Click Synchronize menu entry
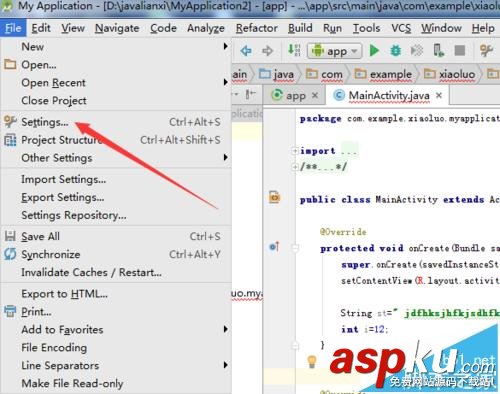The width and height of the screenshot is (500, 394). point(116,254)
